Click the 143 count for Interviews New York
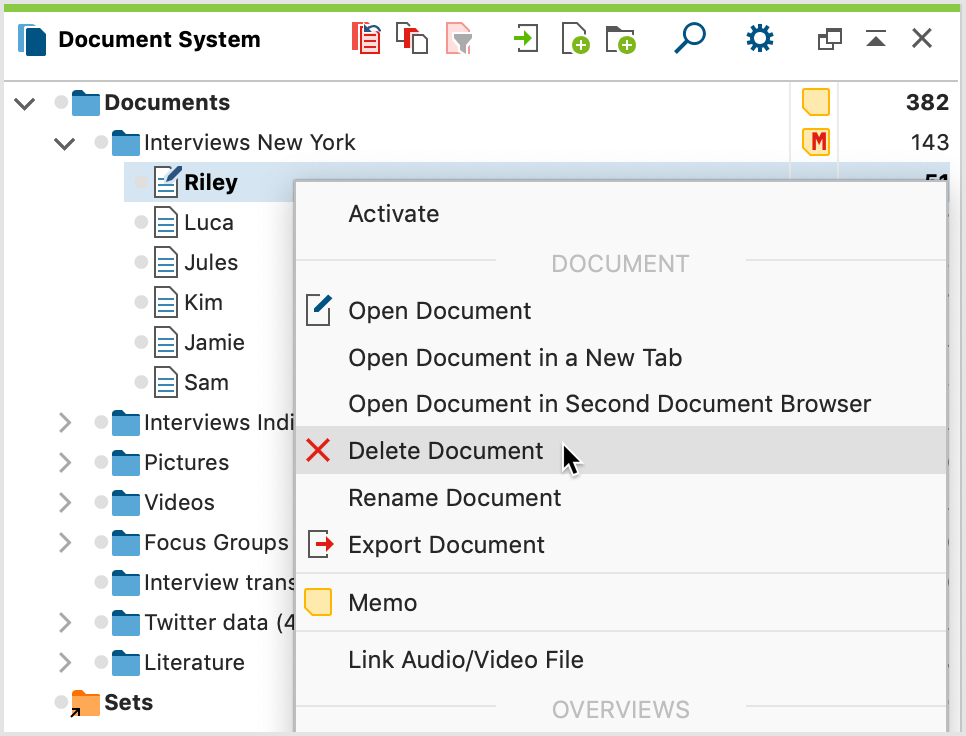Image resolution: width=966 pixels, height=736 pixels. coord(929,142)
